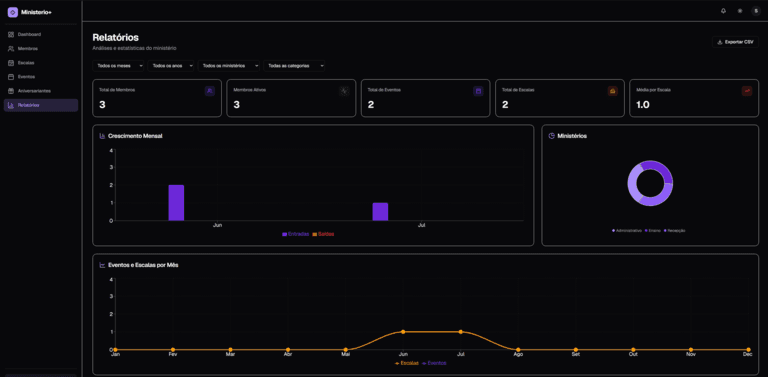Image resolution: width=768 pixels, height=377 pixels.
Task: Toggle the Ensino legend item
Action: tap(653, 231)
